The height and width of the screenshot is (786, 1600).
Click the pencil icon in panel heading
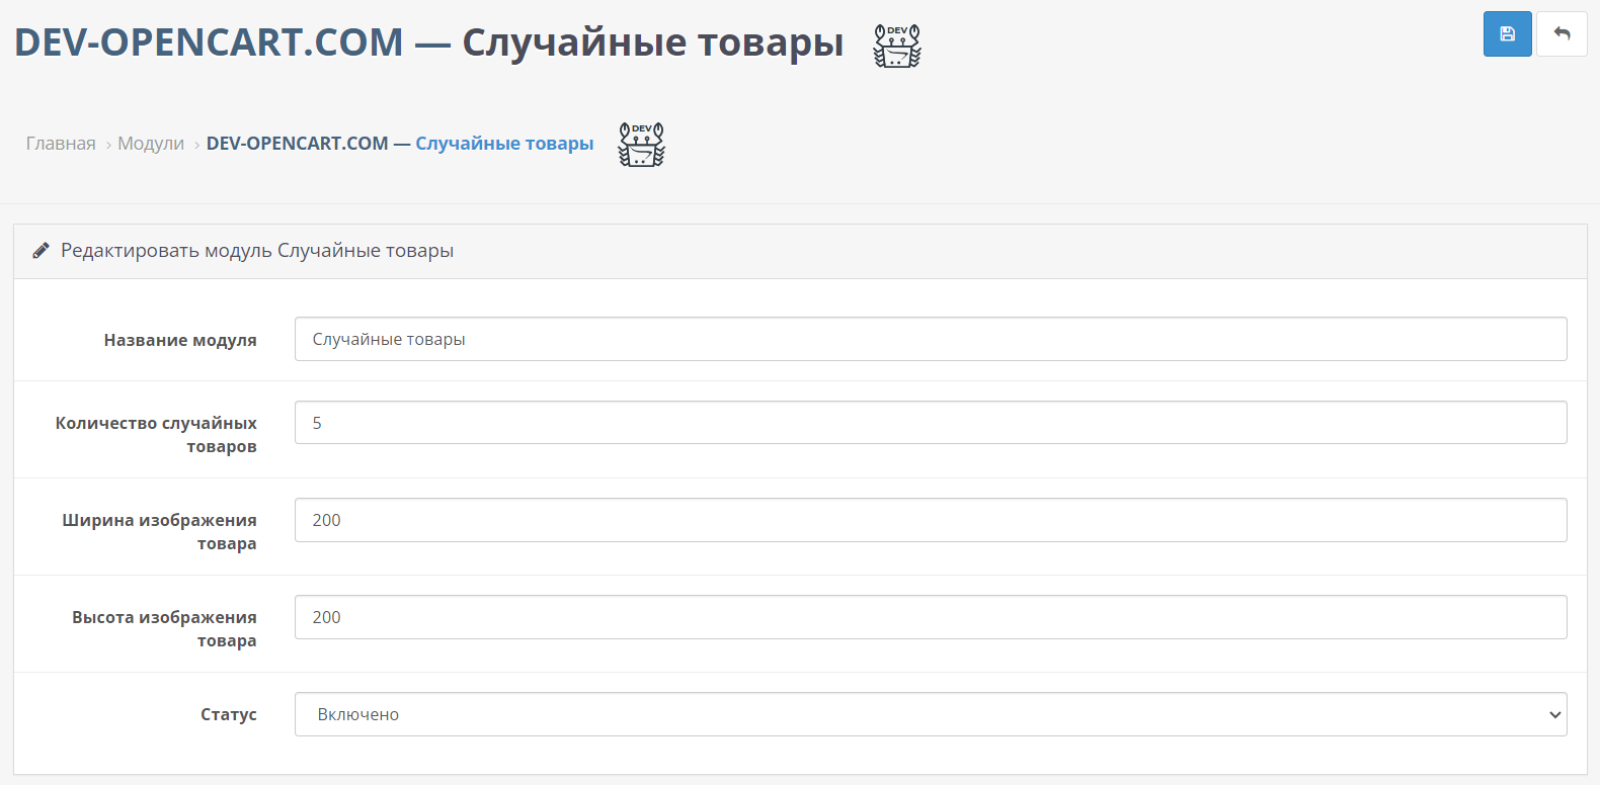[x=40, y=250]
